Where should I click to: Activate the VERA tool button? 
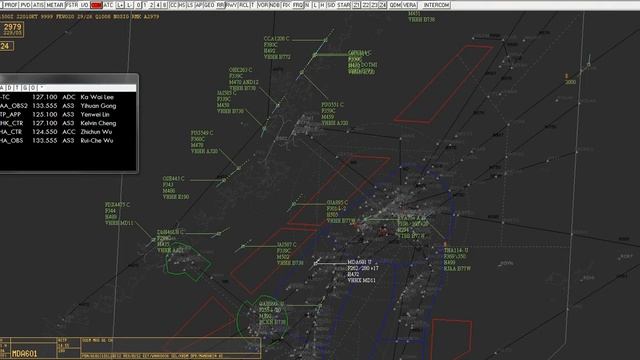pos(409,5)
